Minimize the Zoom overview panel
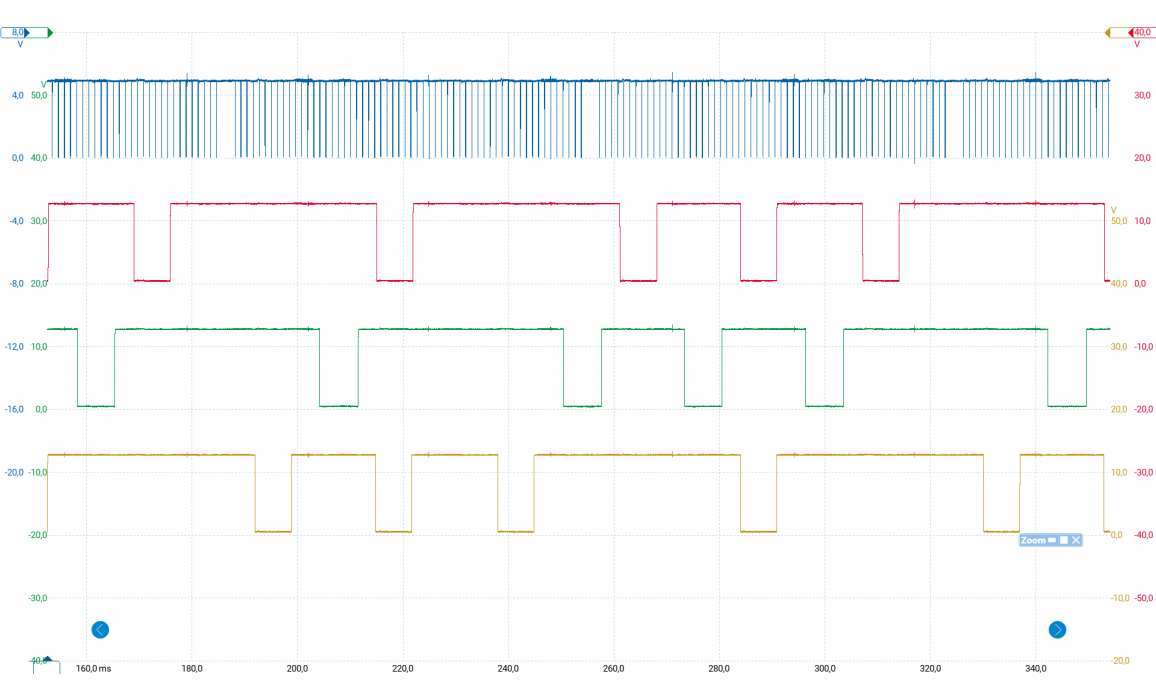 (1052, 540)
